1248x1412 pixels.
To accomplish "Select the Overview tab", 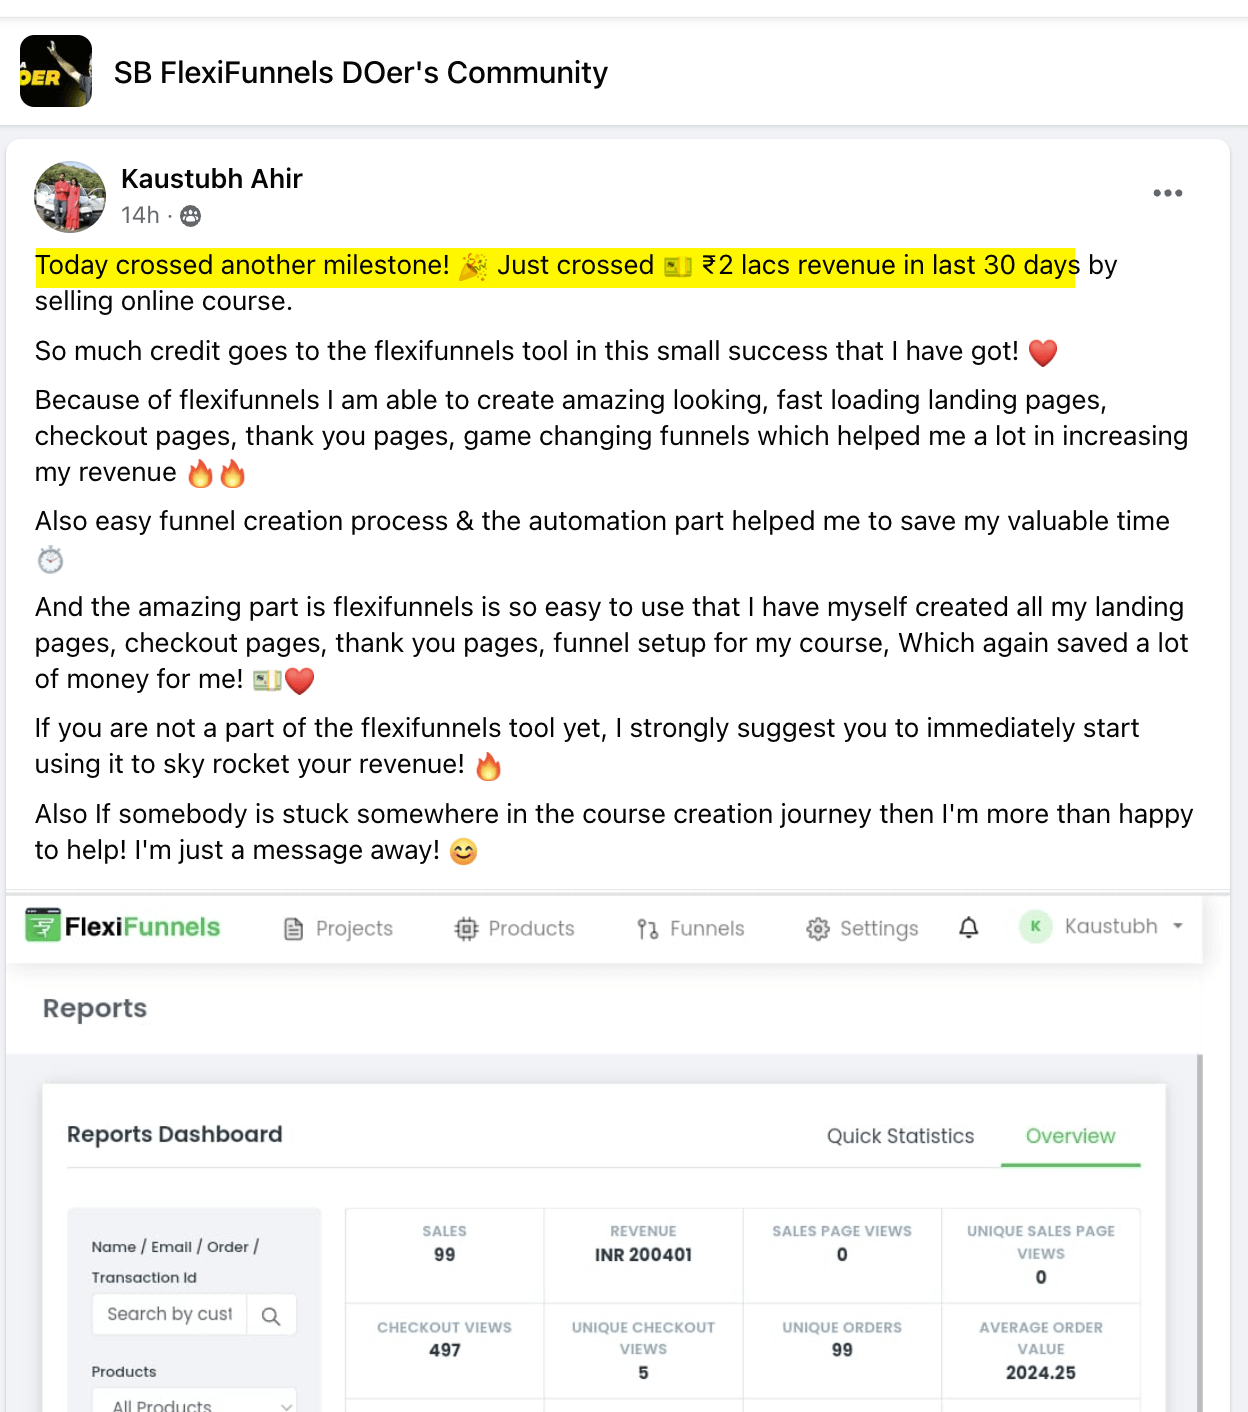I will (1070, 1136).
